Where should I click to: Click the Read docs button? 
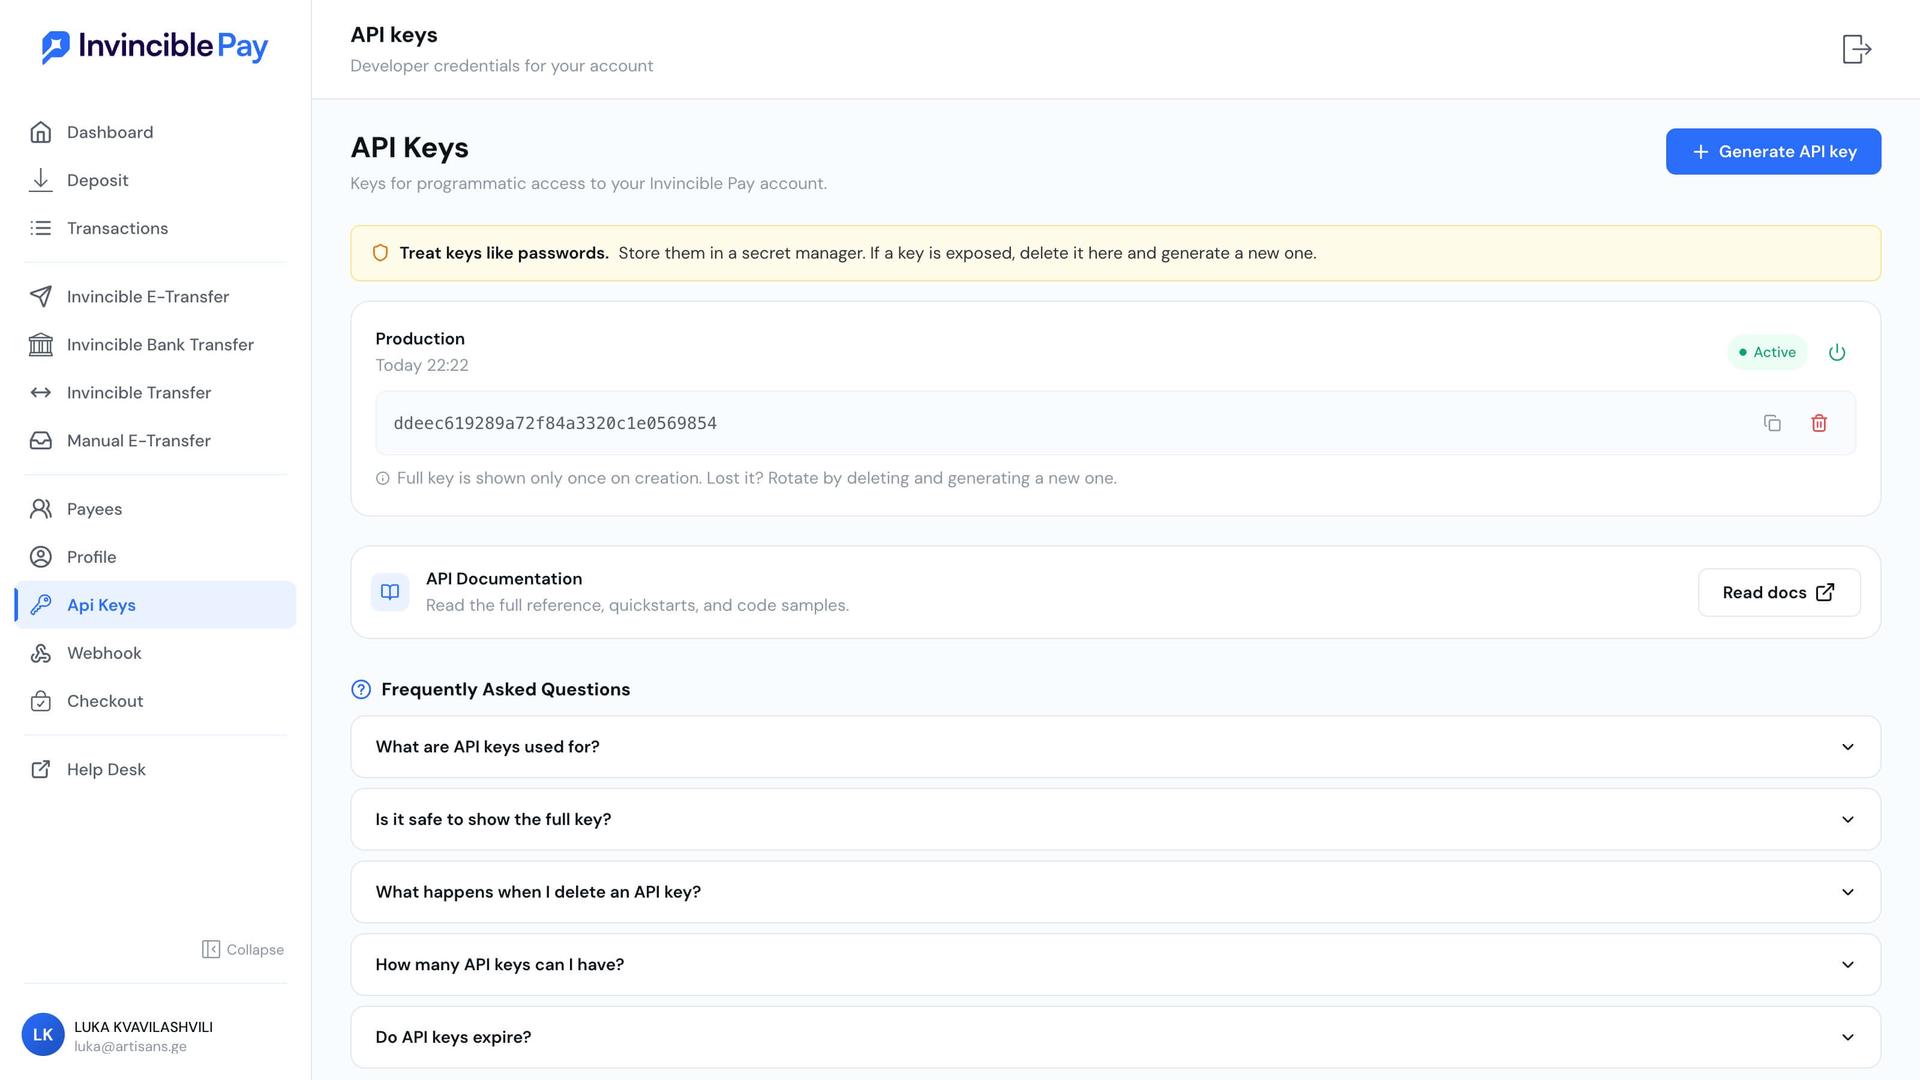(x=1779, y=592)
